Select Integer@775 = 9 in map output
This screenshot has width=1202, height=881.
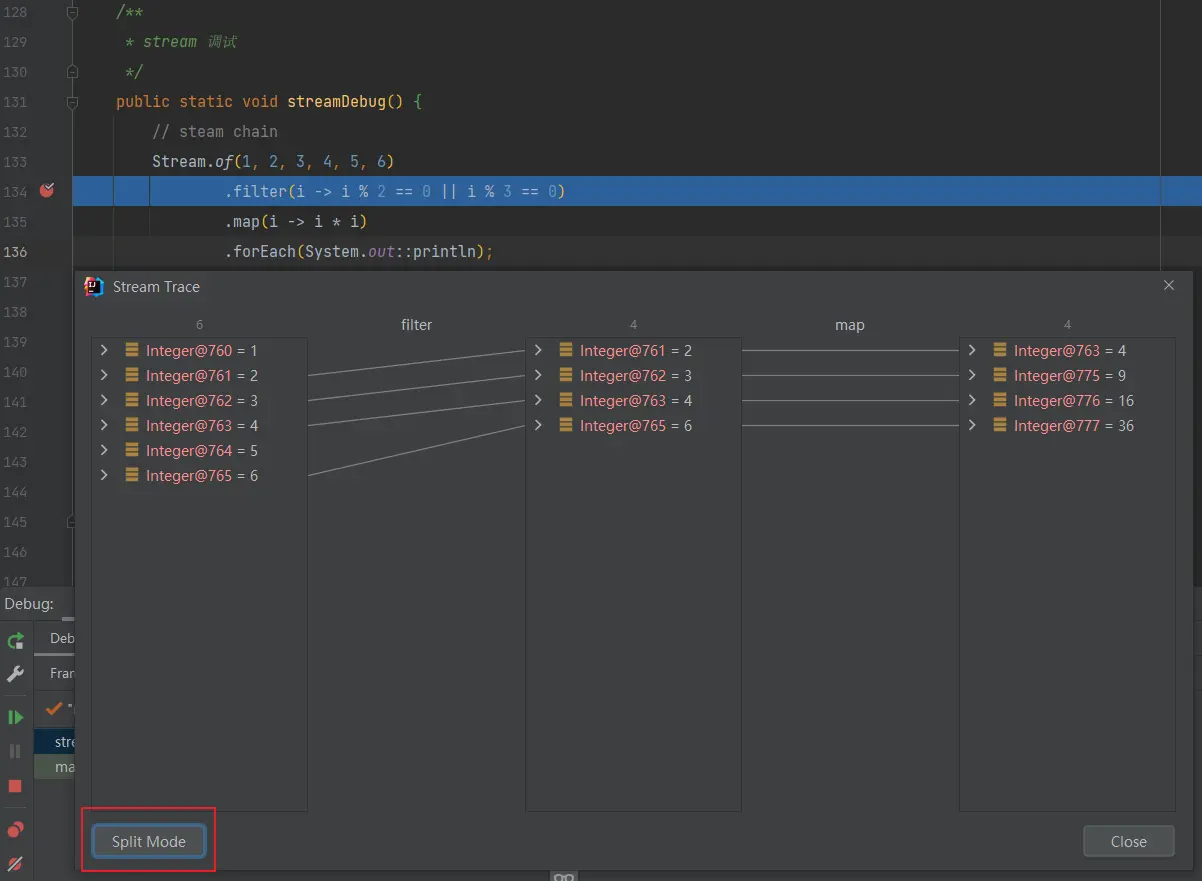[1069, 376]
